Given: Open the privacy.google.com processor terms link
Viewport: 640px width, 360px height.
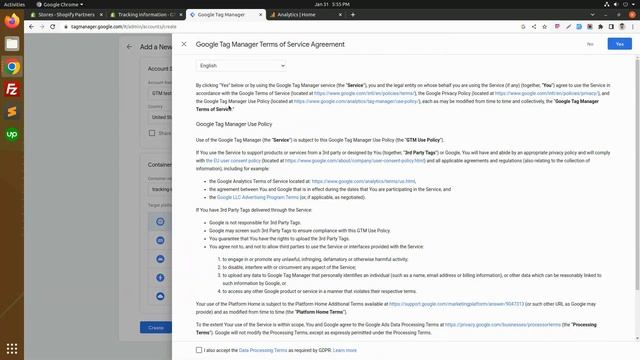Looking at the screenshot, I should tap(502, 325).
